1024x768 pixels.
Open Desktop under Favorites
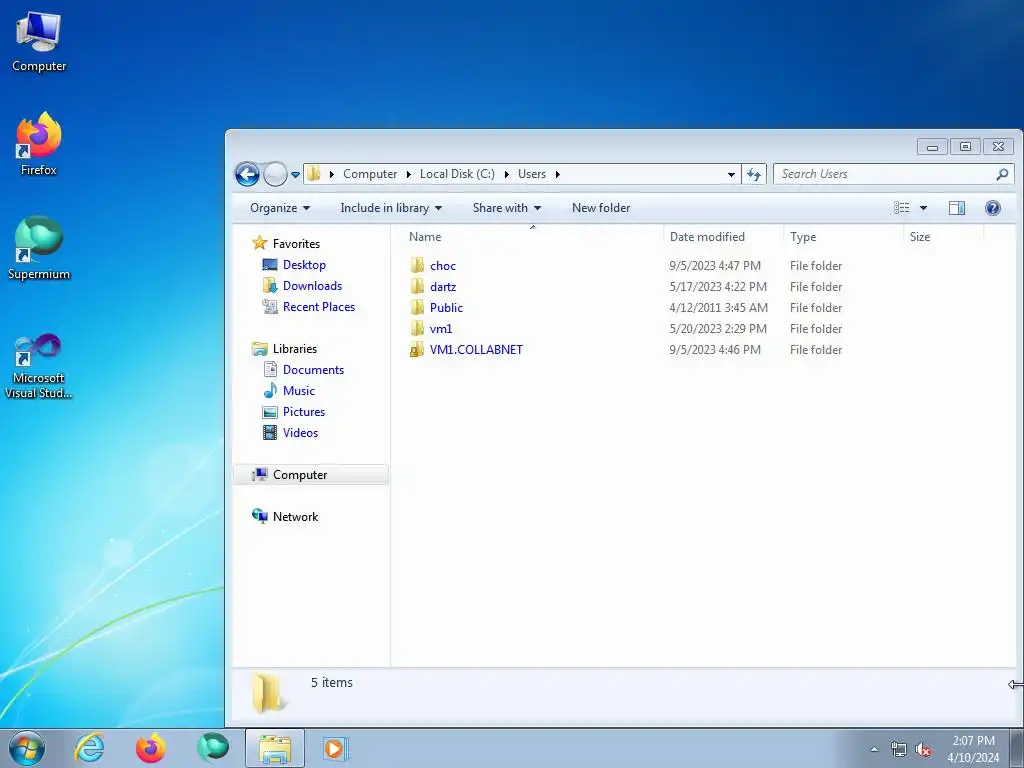pyautogui.click(x=304, y=264)
